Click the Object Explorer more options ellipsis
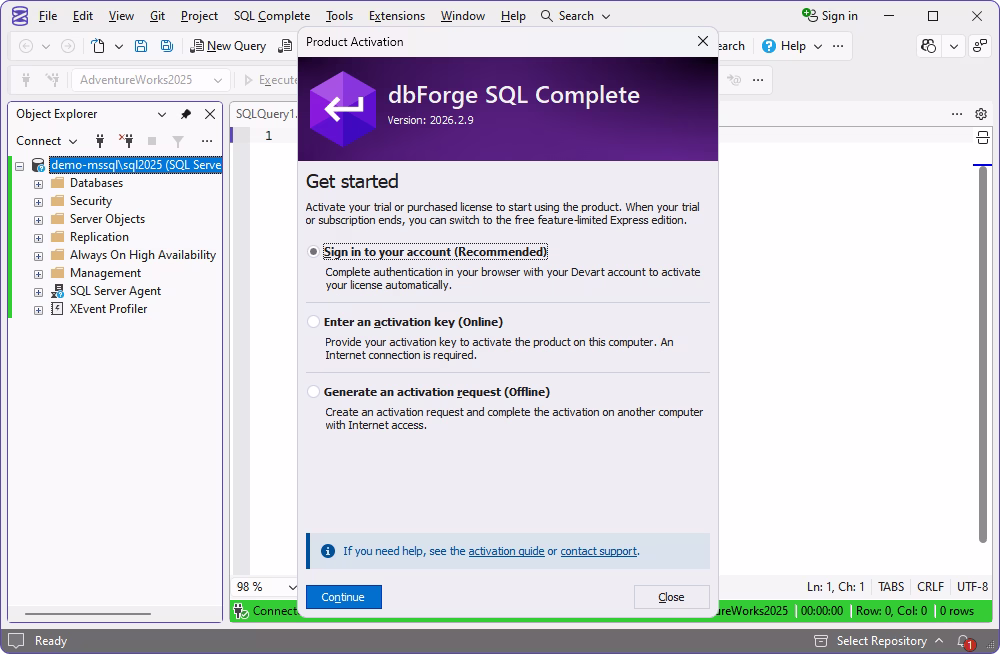Screen dimensions: 1000x654 [x=207, y=141]
